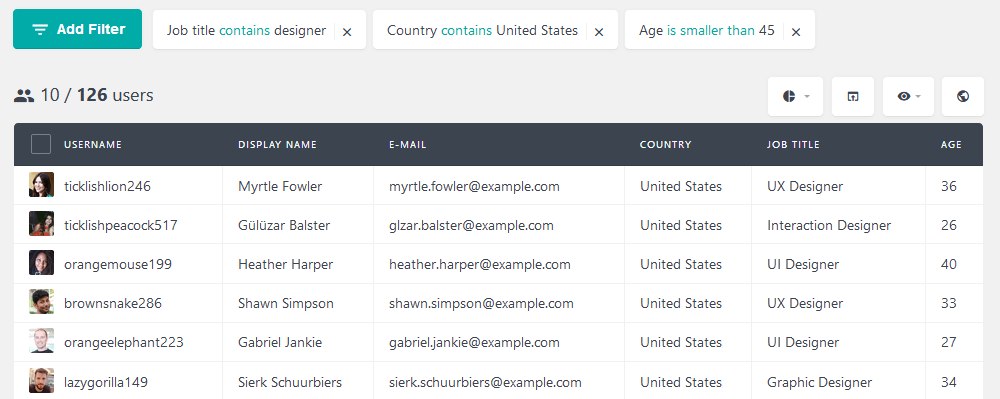Open username orangeelephant223
This screenshot has width=1000, height=399.
(124, 342)
